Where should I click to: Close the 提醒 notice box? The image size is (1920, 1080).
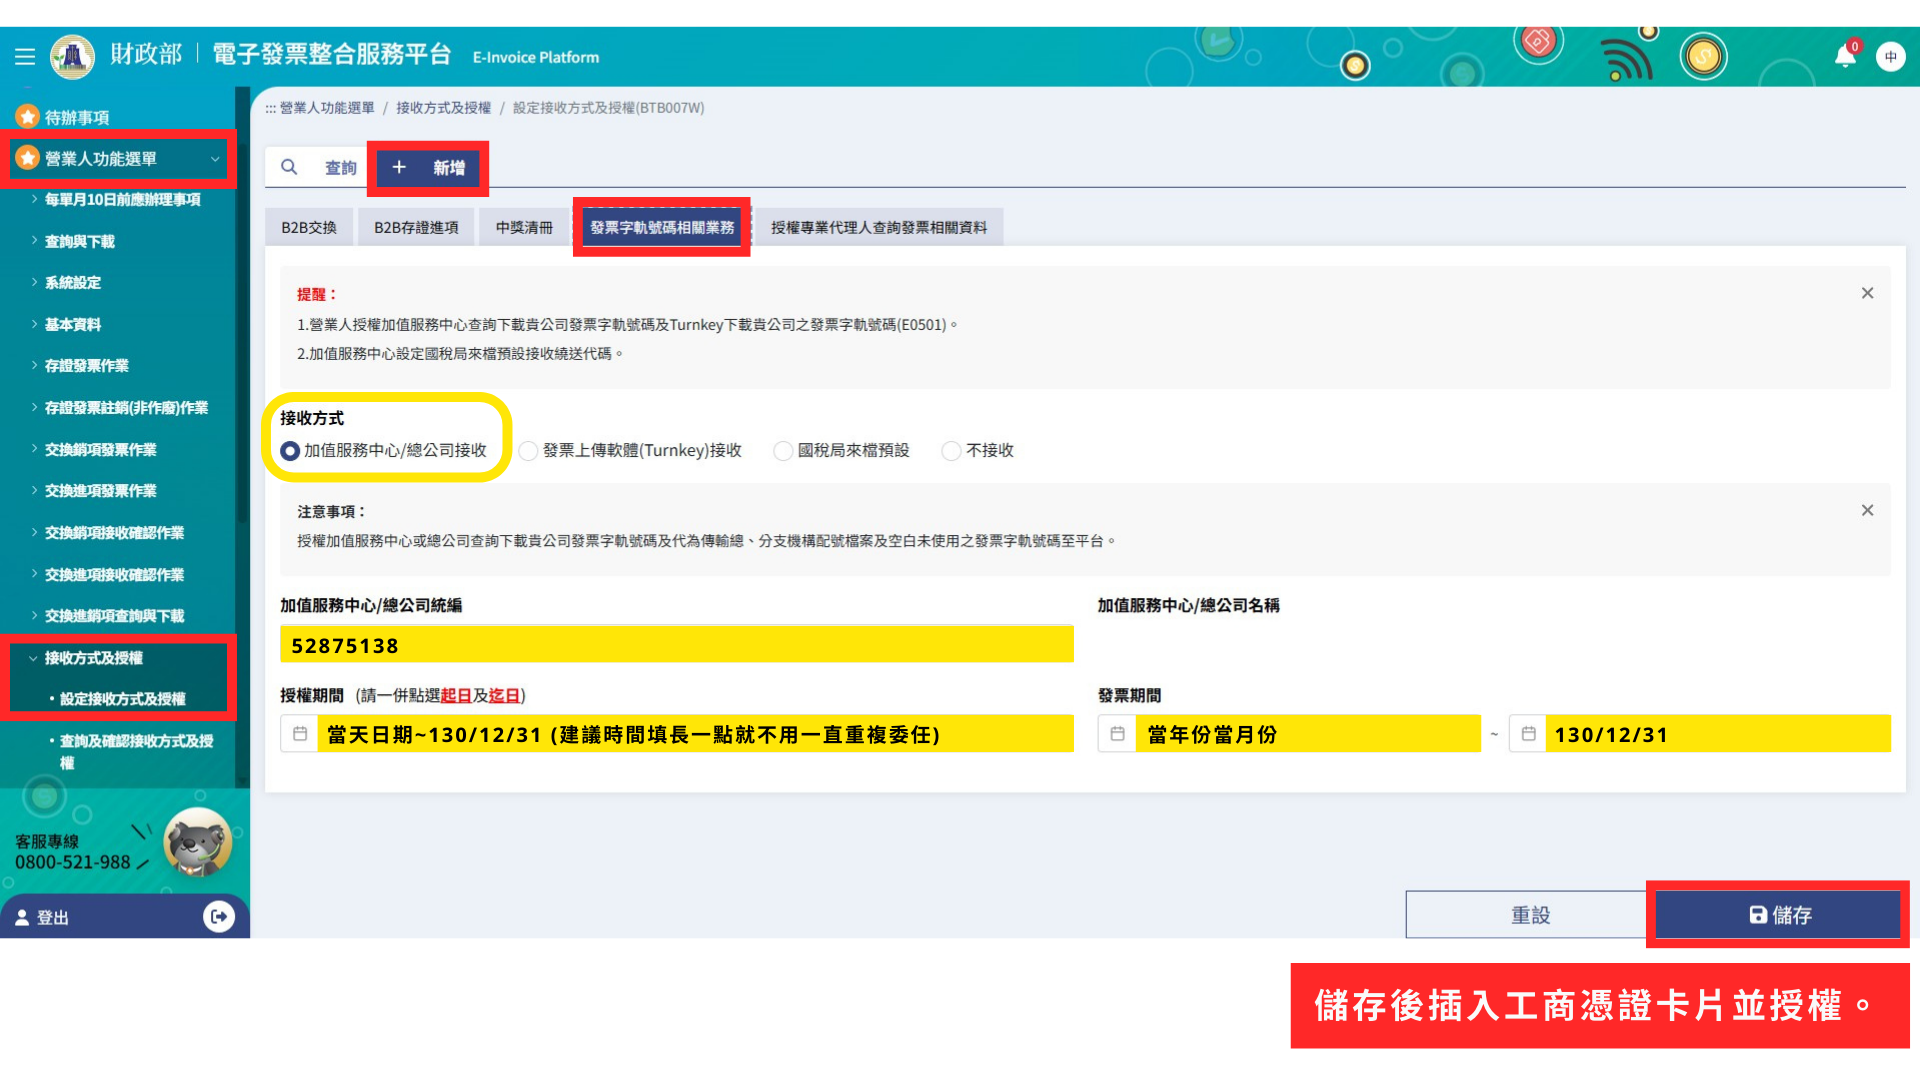1867,293
